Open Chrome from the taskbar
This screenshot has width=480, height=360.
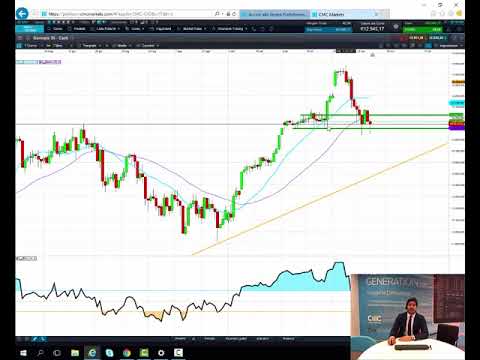127,353
